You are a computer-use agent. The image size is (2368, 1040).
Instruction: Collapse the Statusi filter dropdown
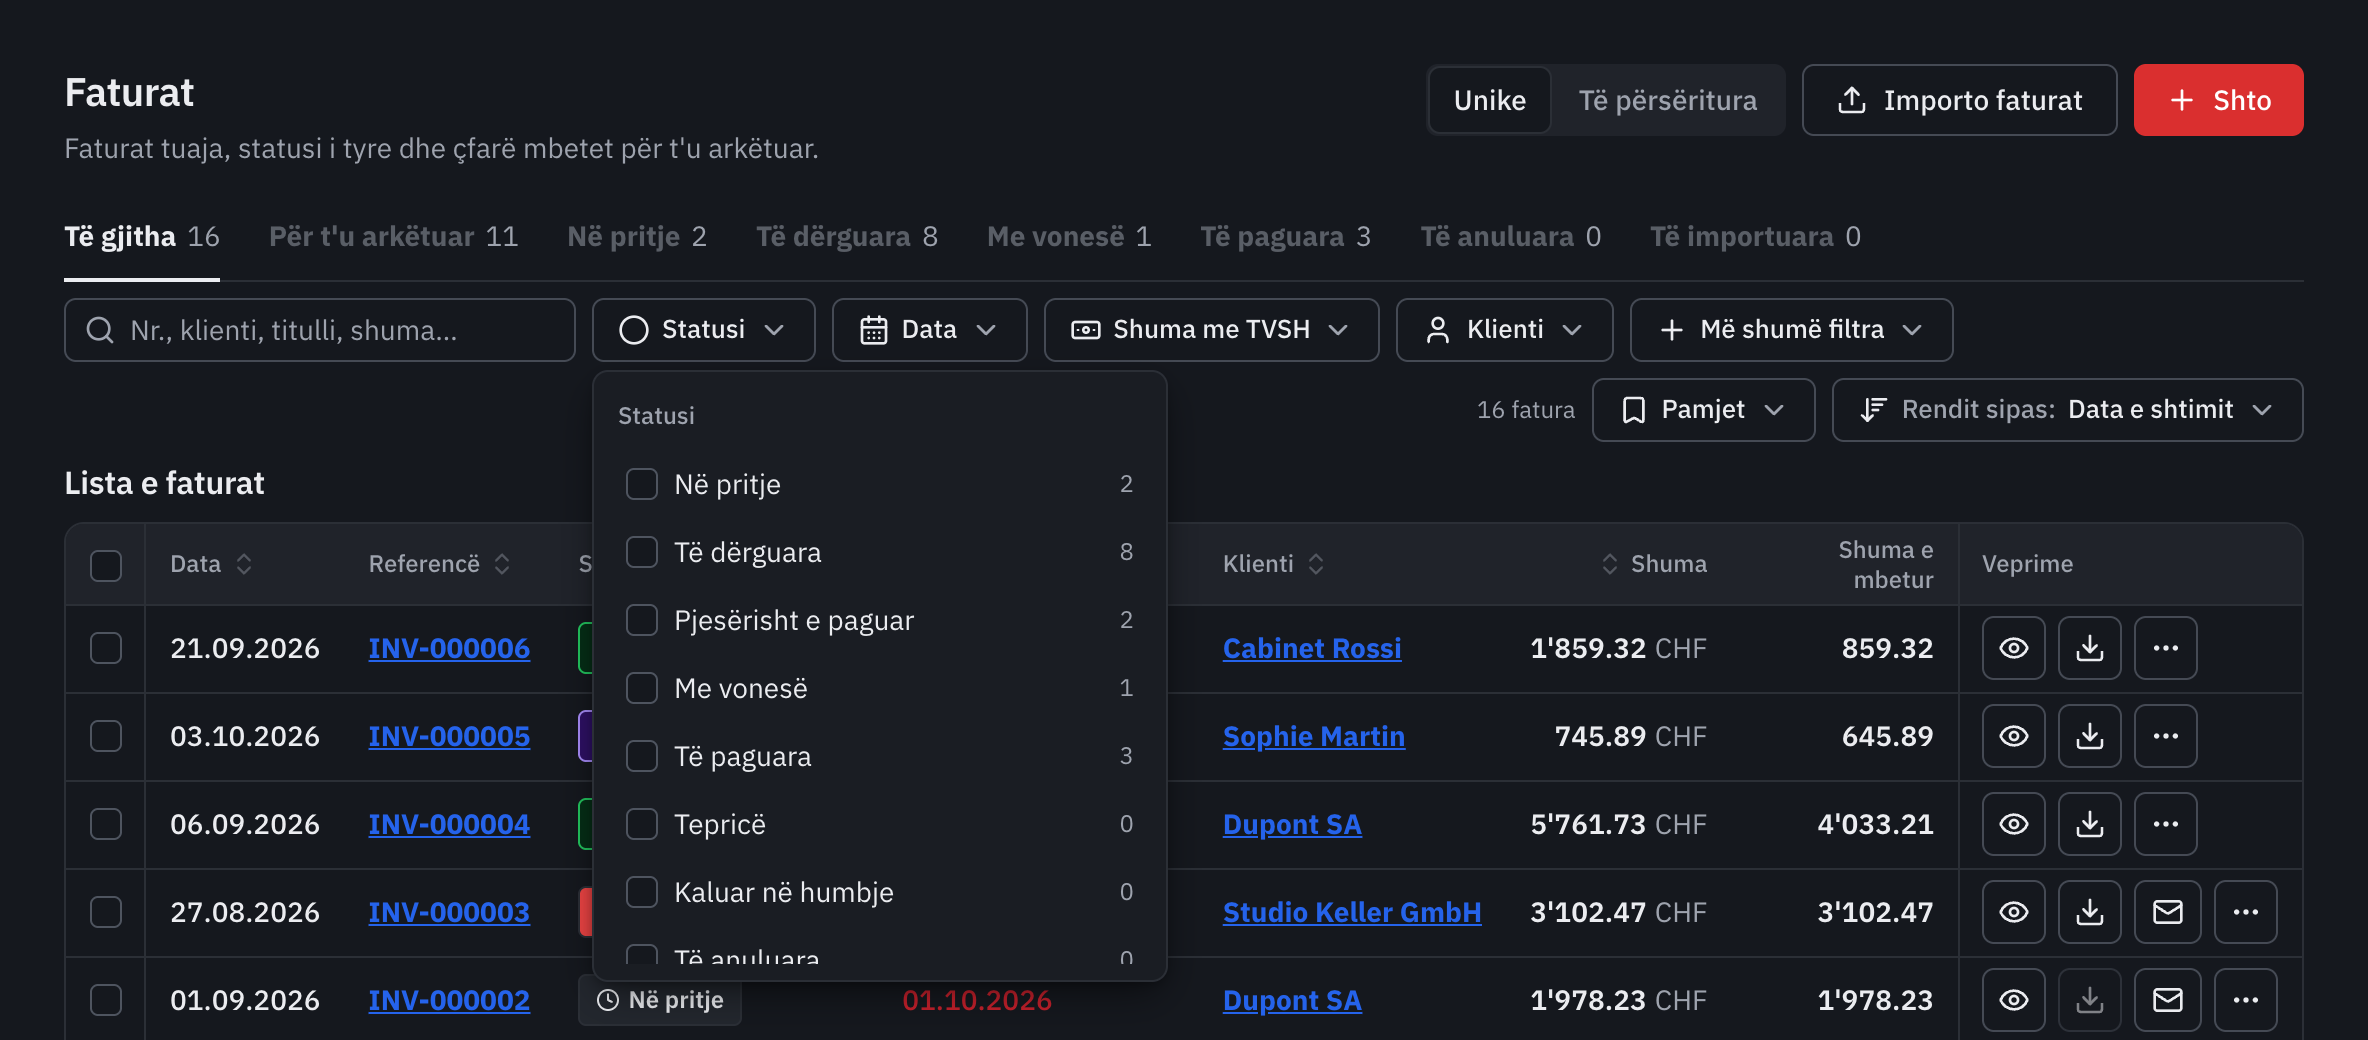(x=703, y=330)
